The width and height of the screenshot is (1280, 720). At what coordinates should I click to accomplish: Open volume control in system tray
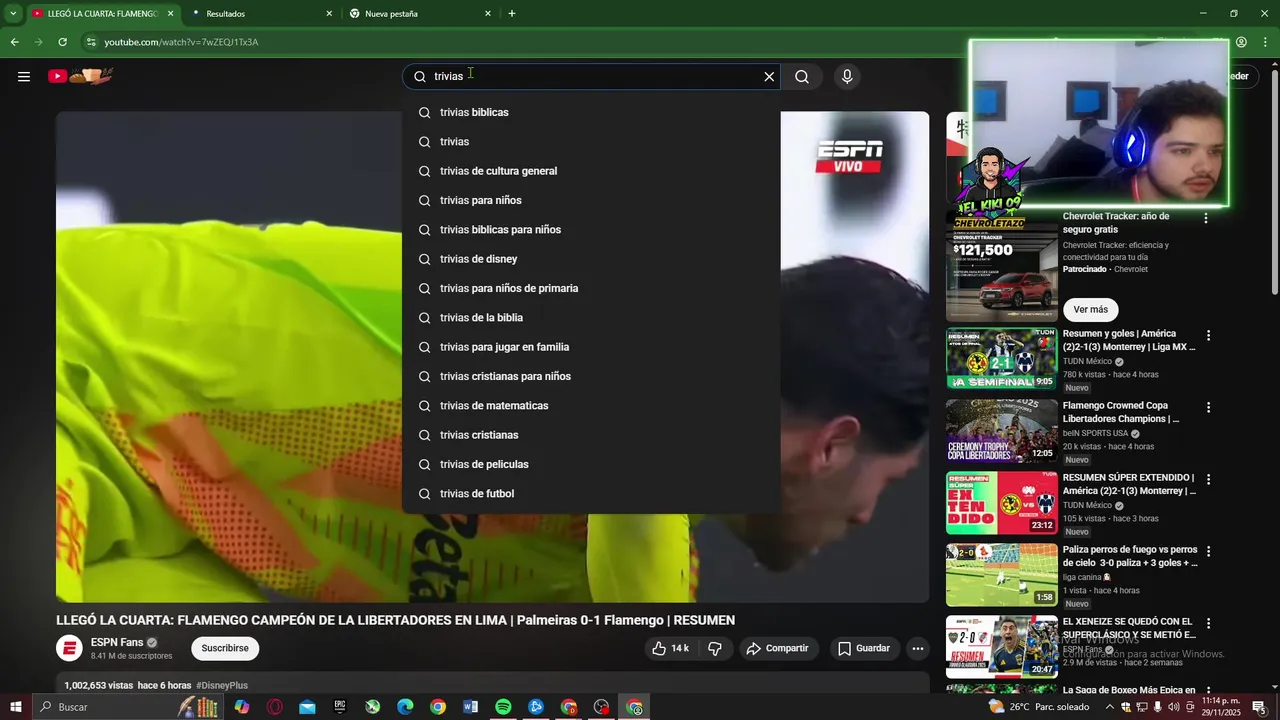[1176, 707]
